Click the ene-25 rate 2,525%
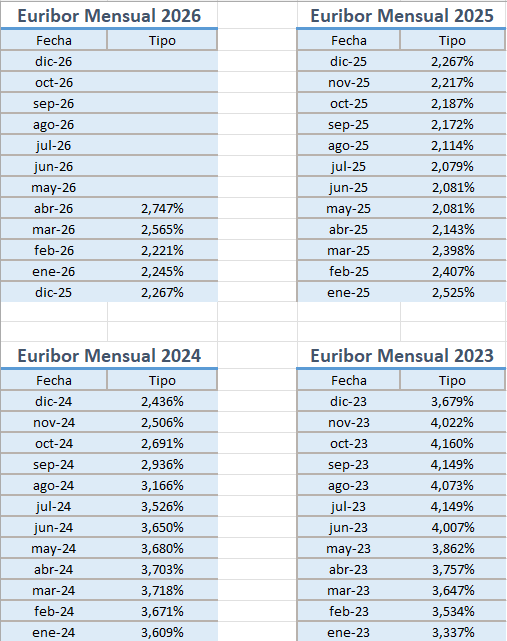The height and width of the screenshot is (641, 507). (453, 292)
